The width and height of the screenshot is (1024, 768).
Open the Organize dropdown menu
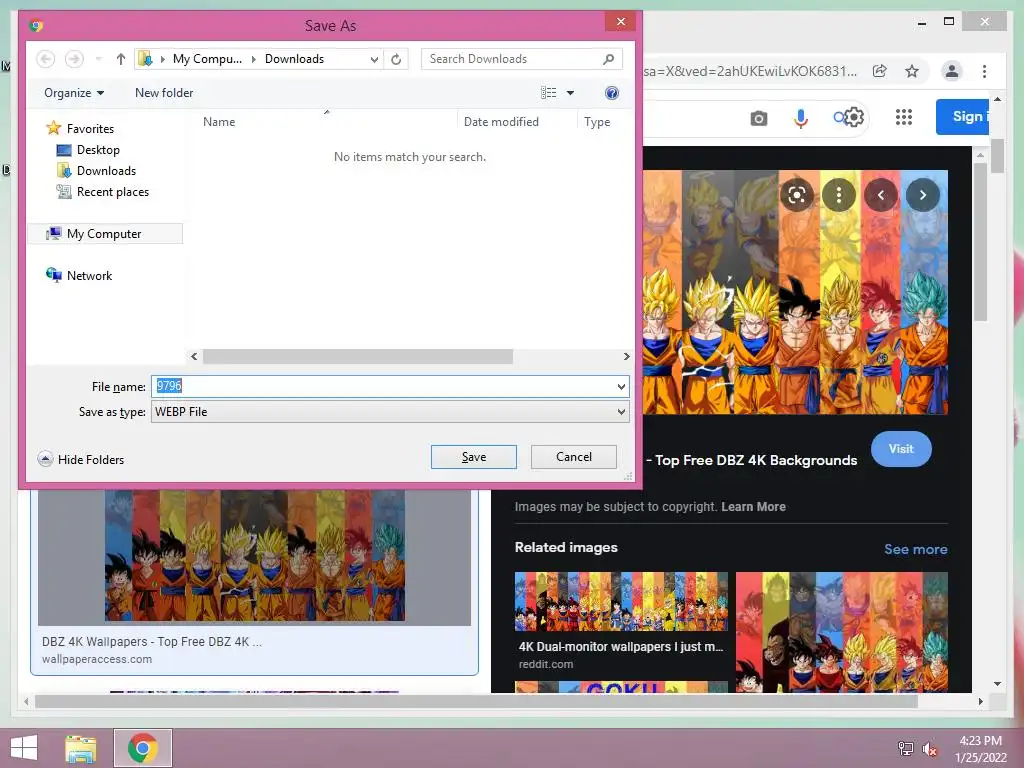pos(74,93)
